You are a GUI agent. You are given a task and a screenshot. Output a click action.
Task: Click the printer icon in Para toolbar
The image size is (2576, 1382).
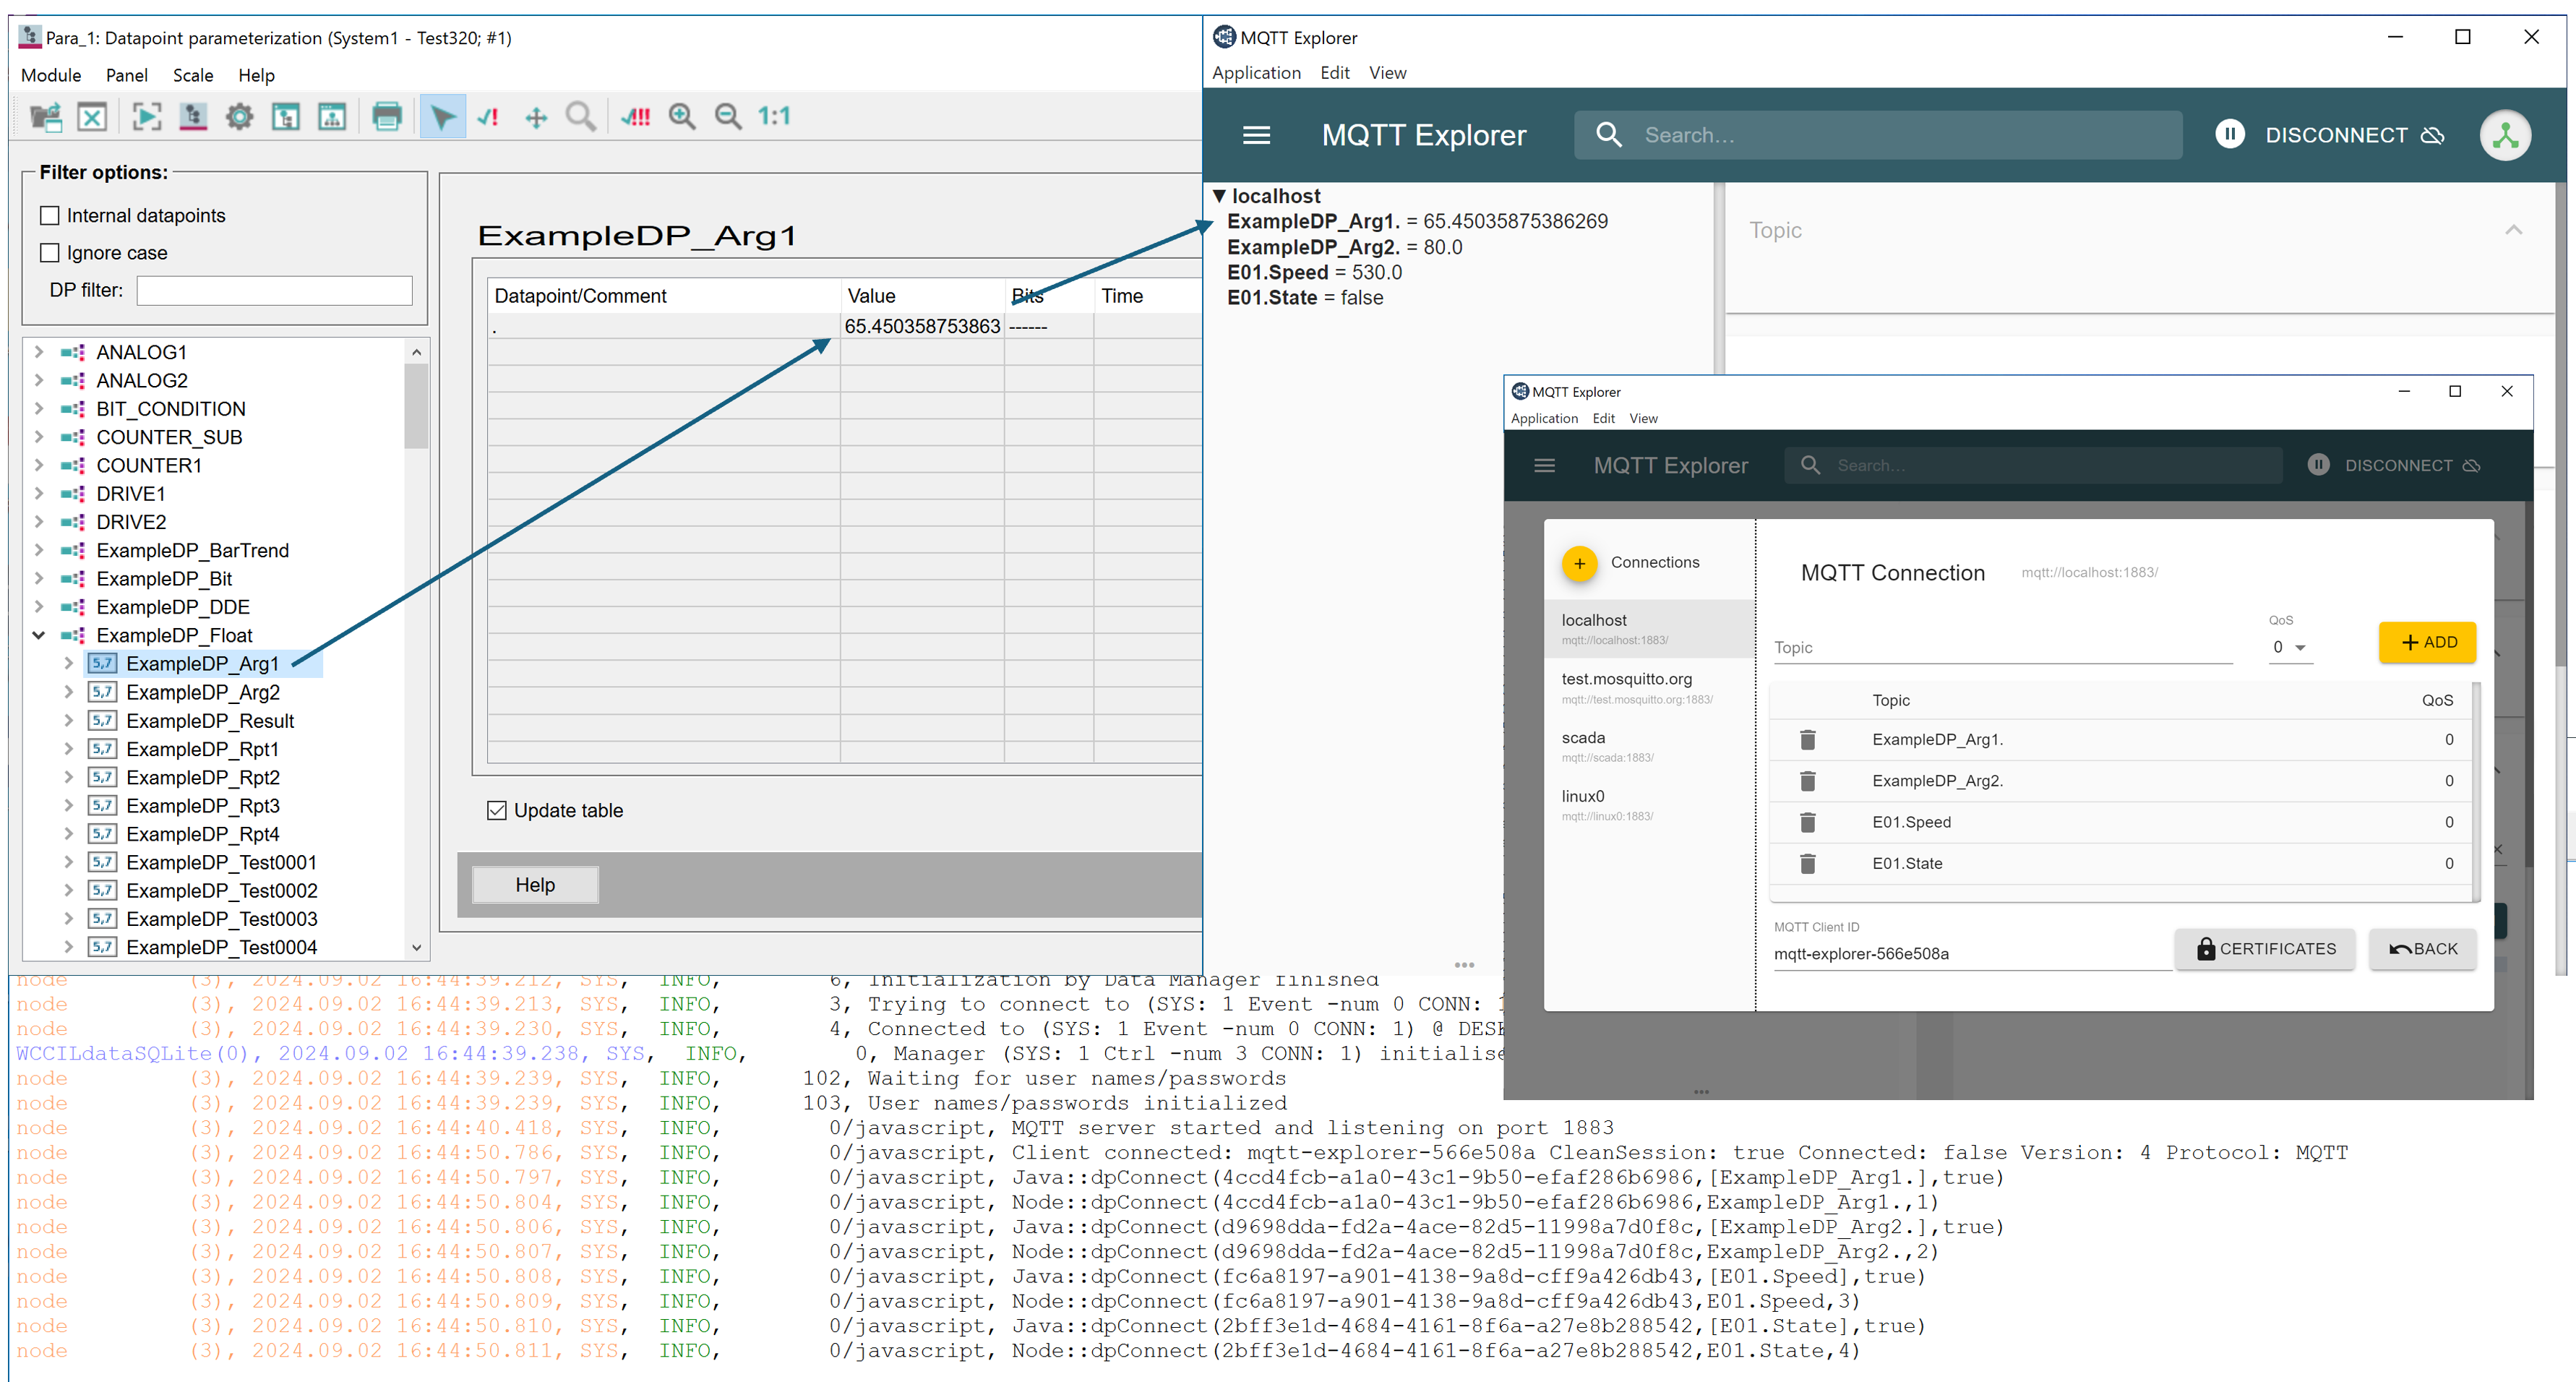387,117
